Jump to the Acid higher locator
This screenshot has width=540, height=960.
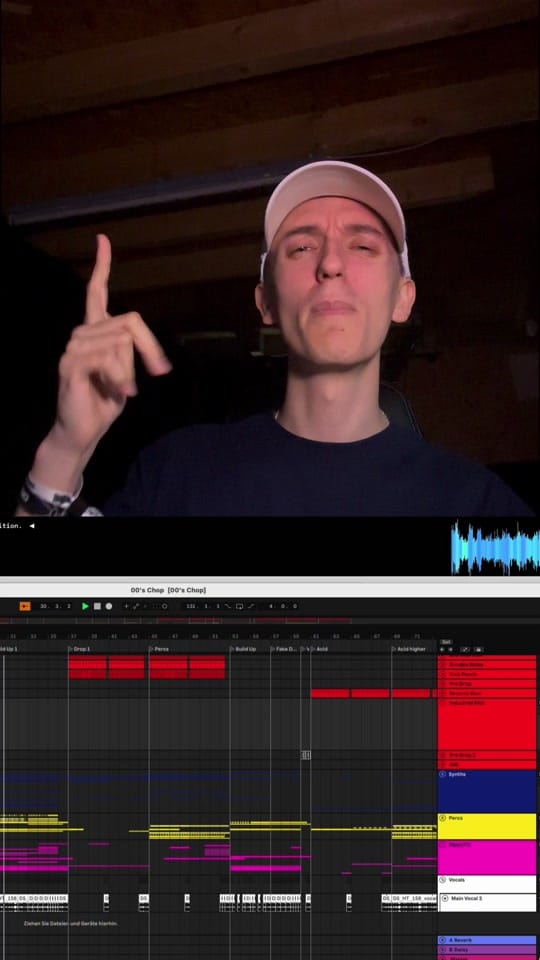(x=409, y=648)
